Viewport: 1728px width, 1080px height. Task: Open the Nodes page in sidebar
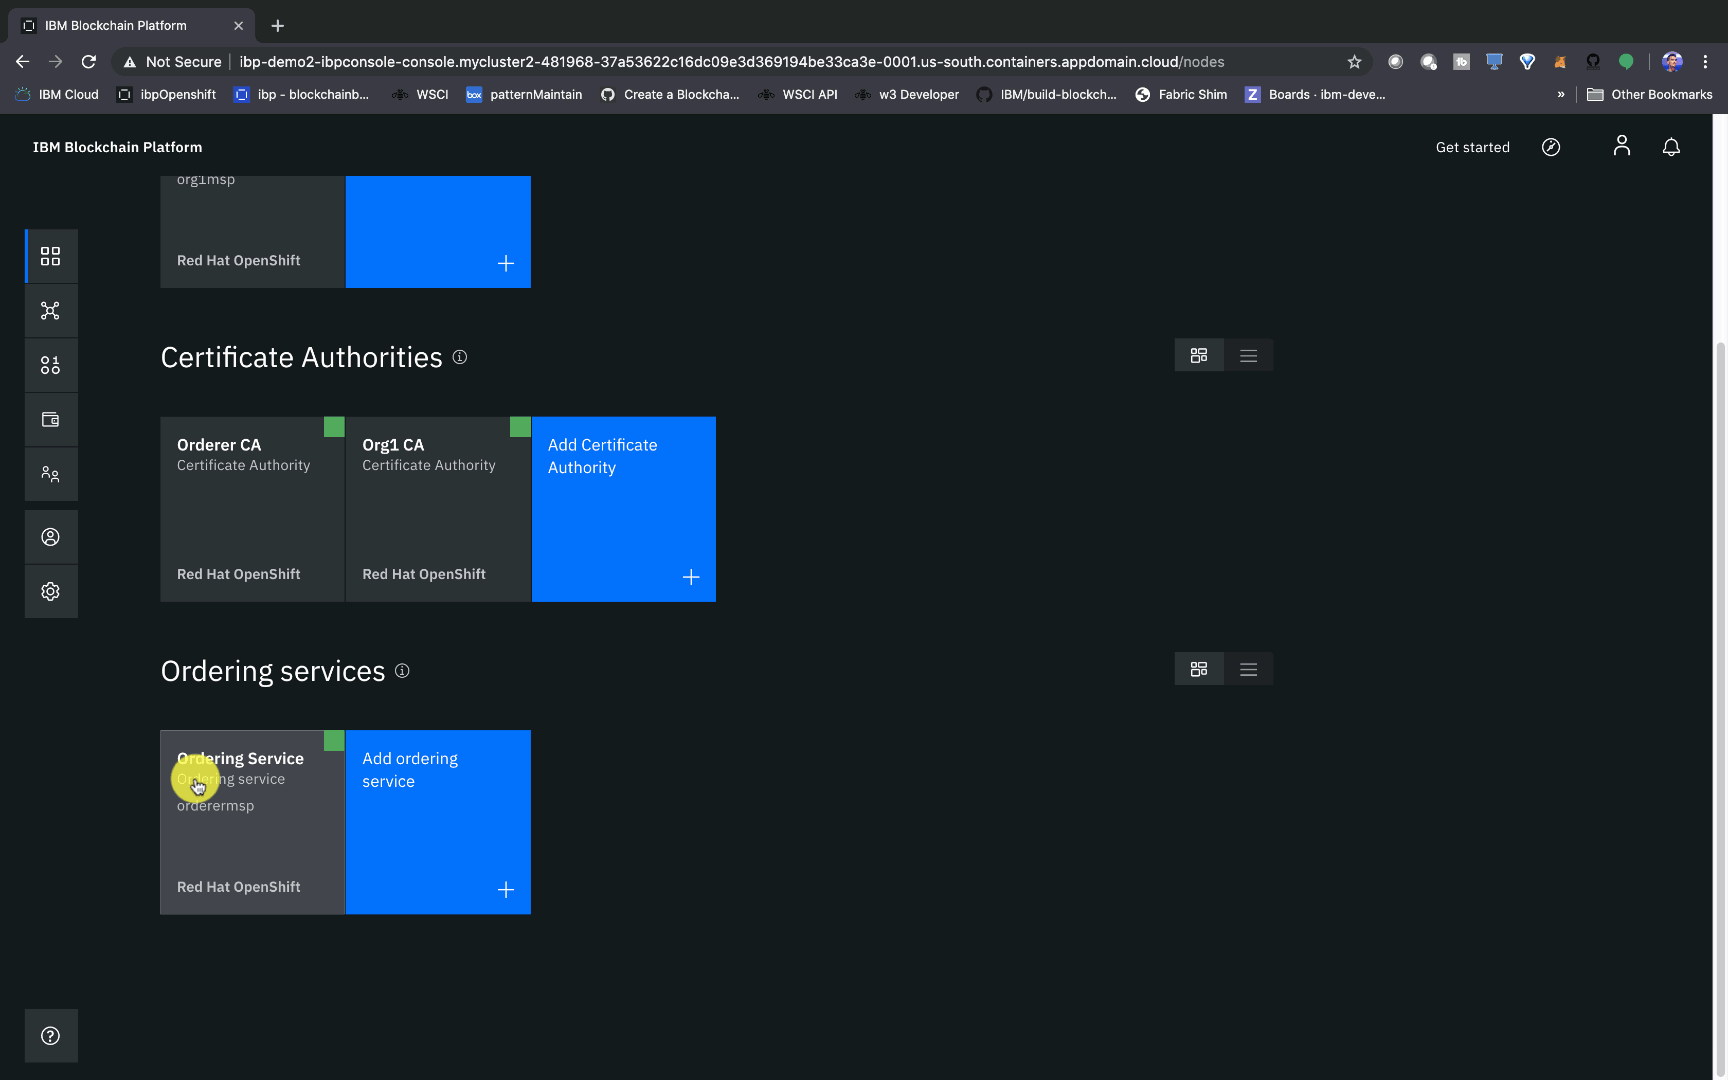pyautogui.click(x=50, y=256)
